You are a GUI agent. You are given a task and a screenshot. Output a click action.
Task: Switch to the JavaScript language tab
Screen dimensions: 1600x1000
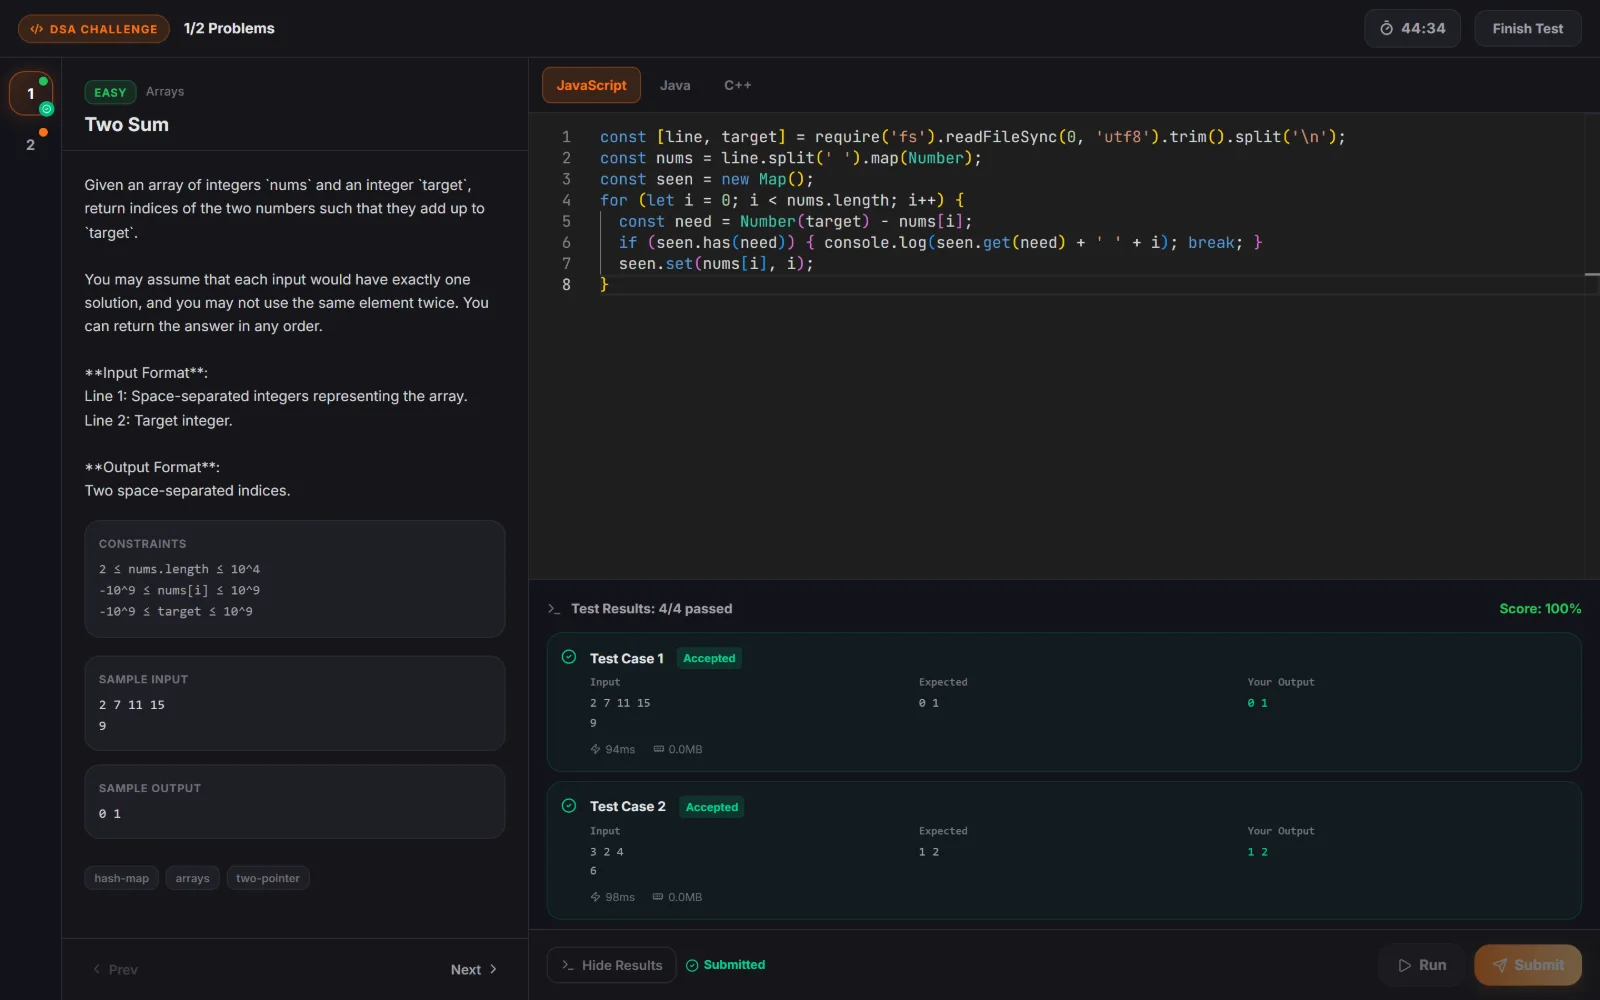[x=591, y=85]
